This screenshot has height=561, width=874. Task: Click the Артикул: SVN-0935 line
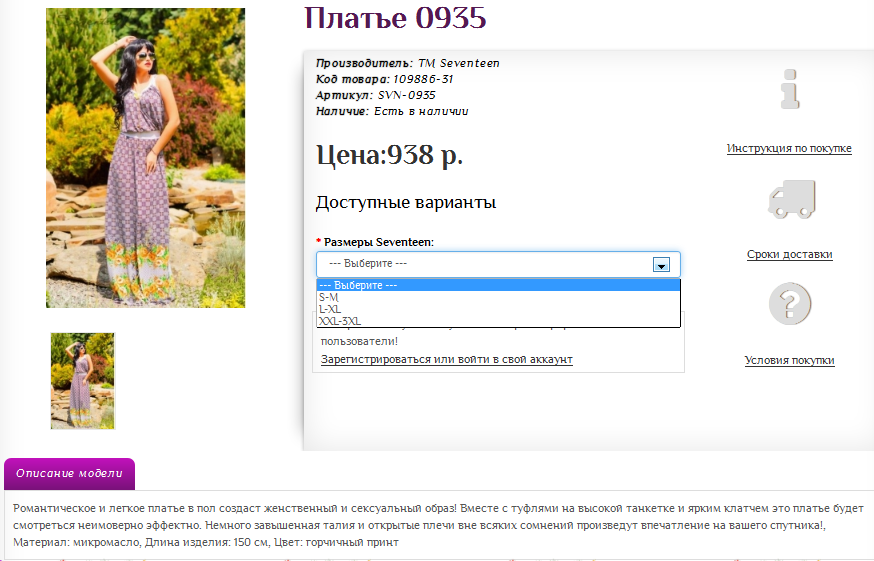click(x=376, y=95)
